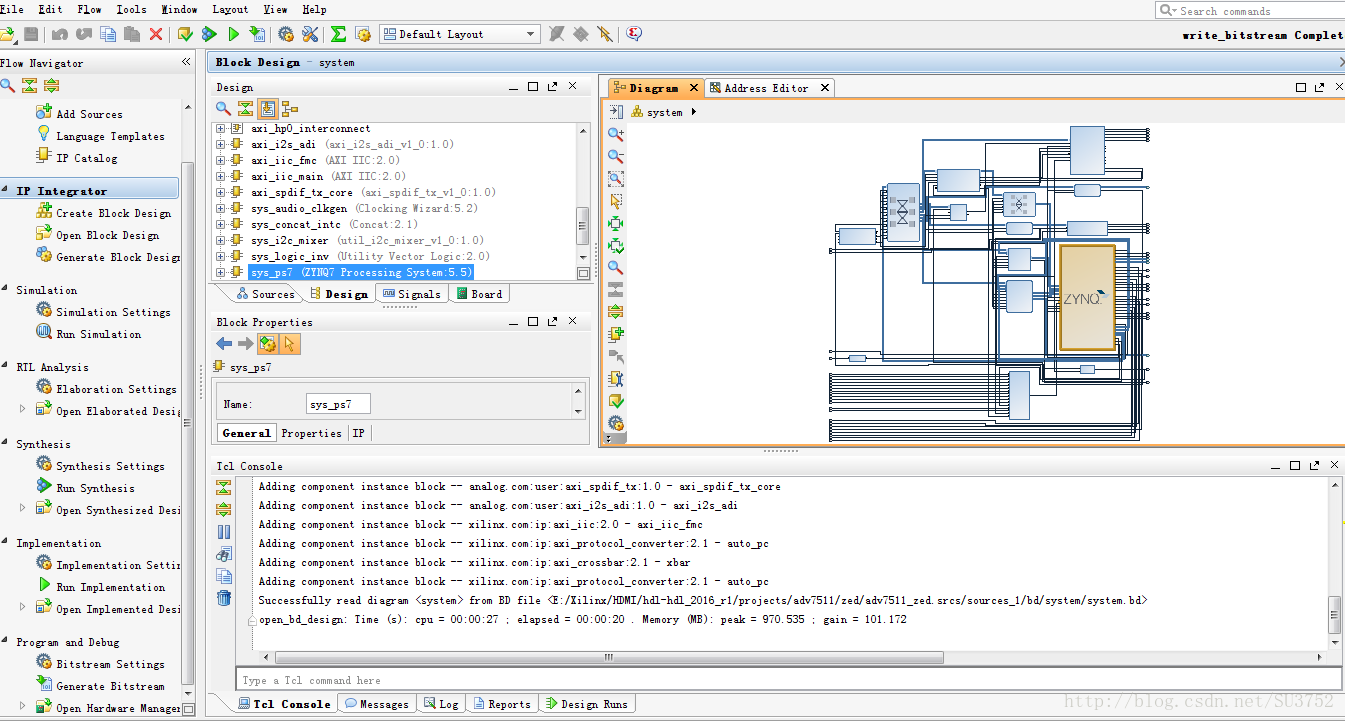Expand the axi_iic_fmc tree node
The width and height of the screenshot is (1345, 721).
click(x=221, y=161)
